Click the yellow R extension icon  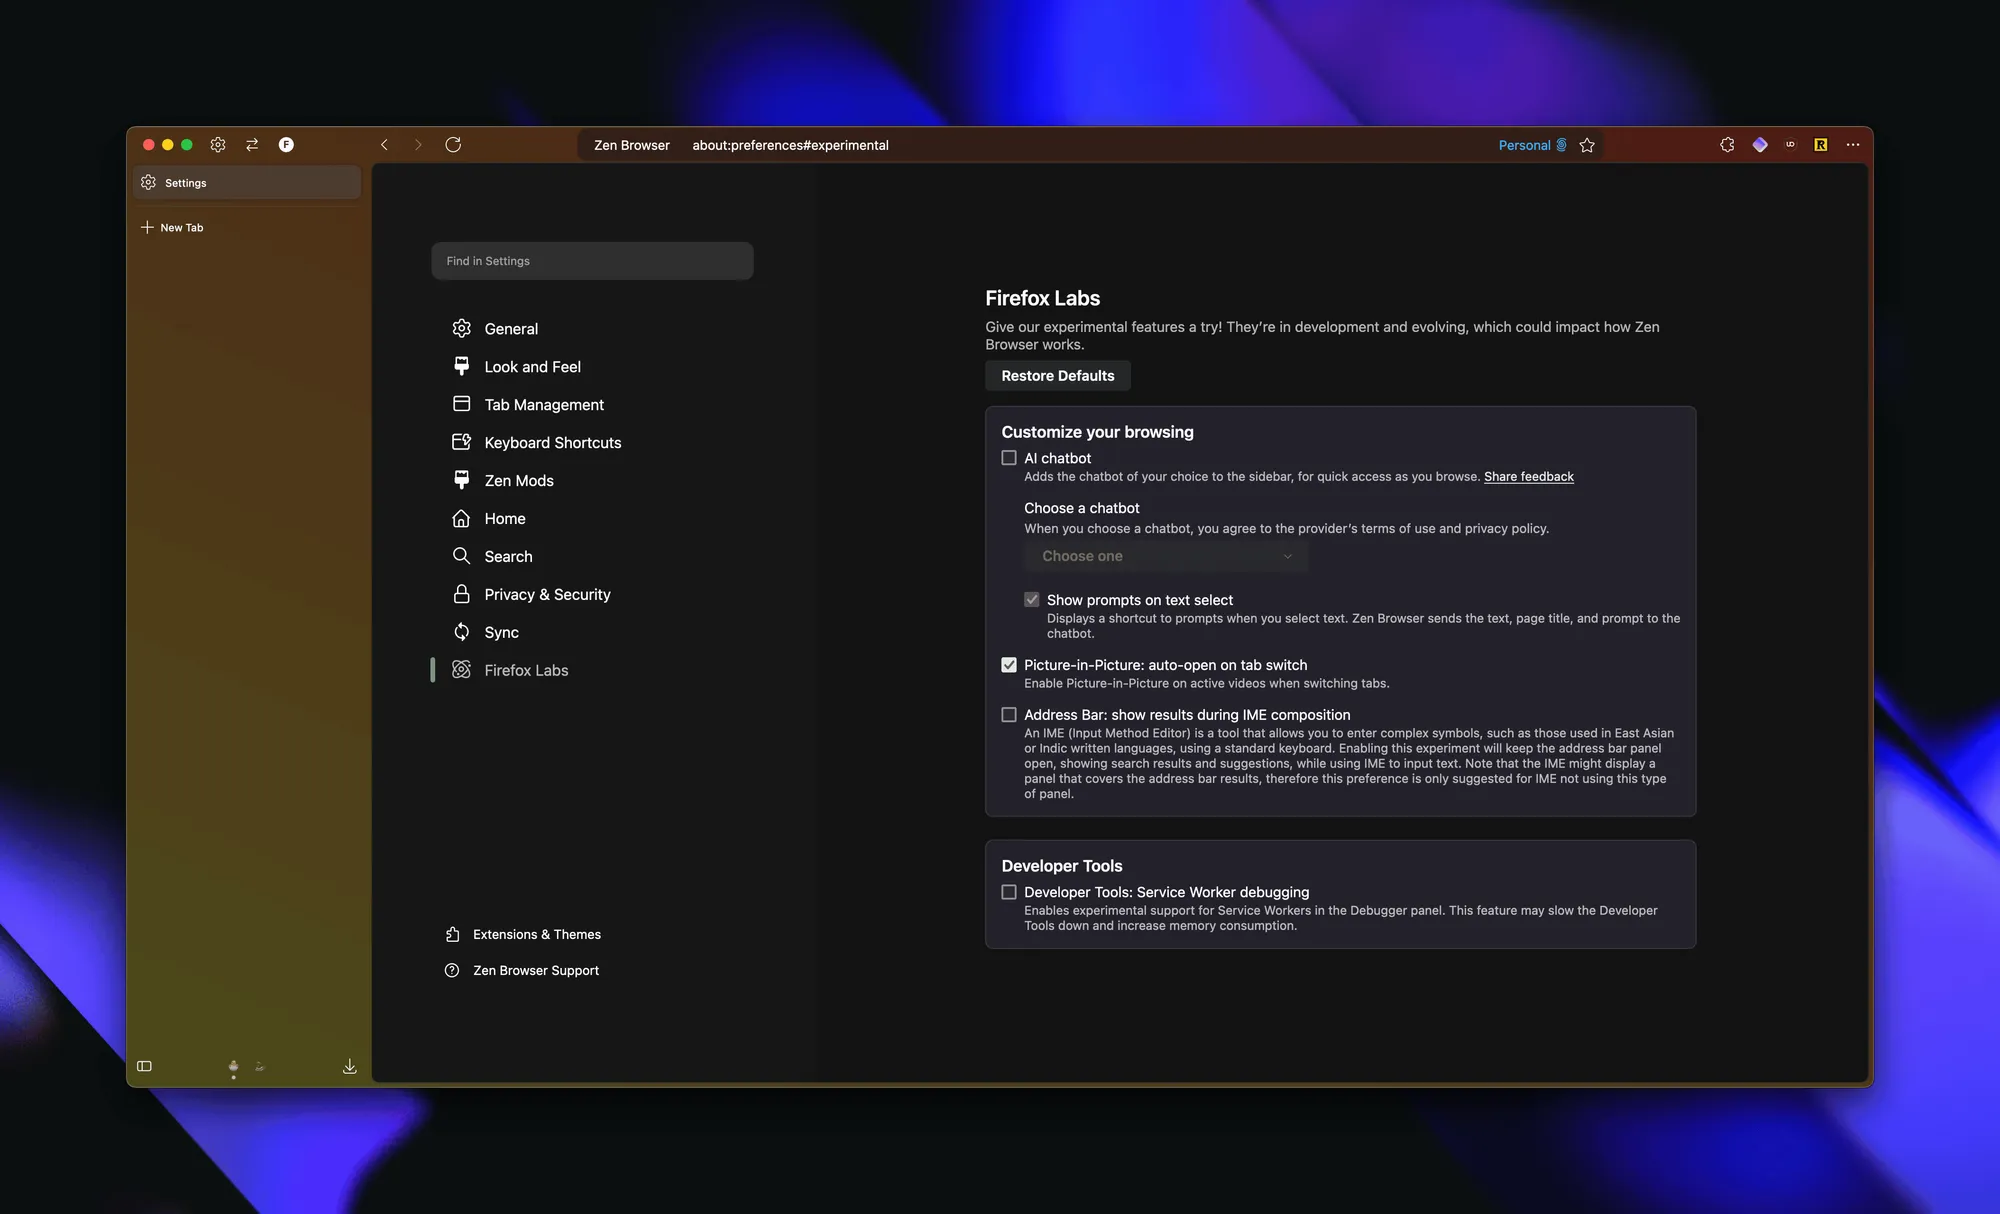tap(1822, 145)
